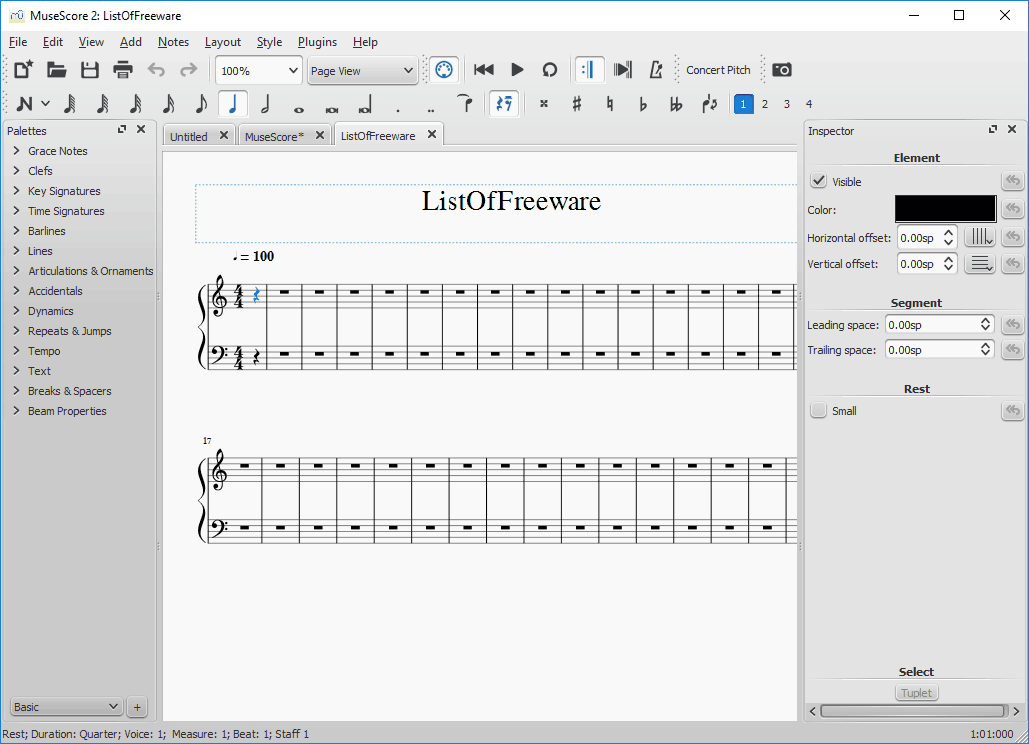Flip note stem direction icon
This screenshot has height=744, width=1029.
click(709, 104)
